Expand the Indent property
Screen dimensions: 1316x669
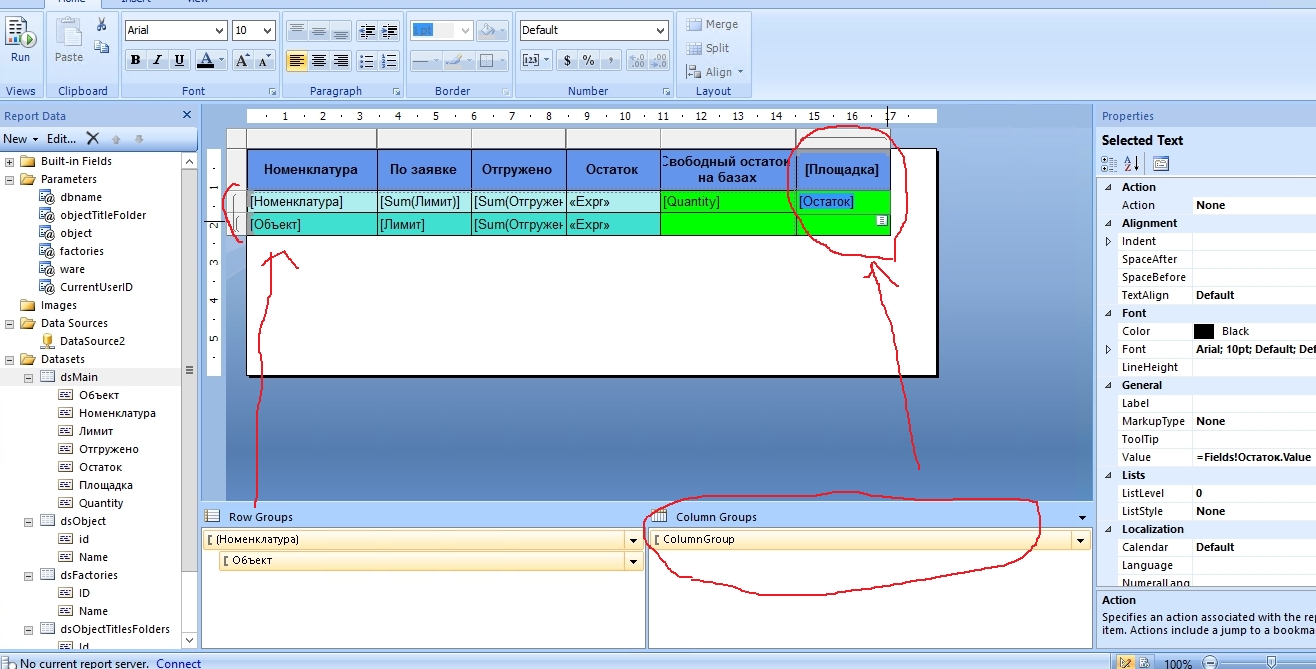[1108, 241]
